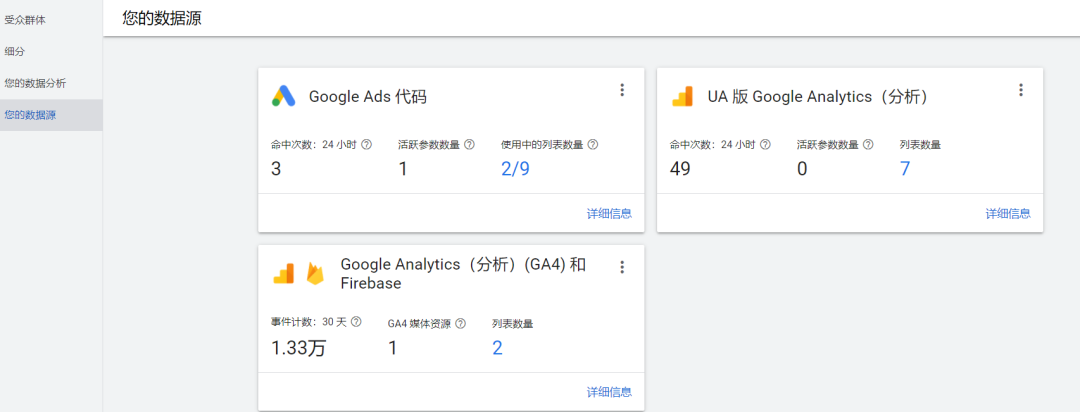The image size is (1080, 412).
Task: Open the UA 版 Google Analytics three-dot menu
Action: pos(1021,90)
